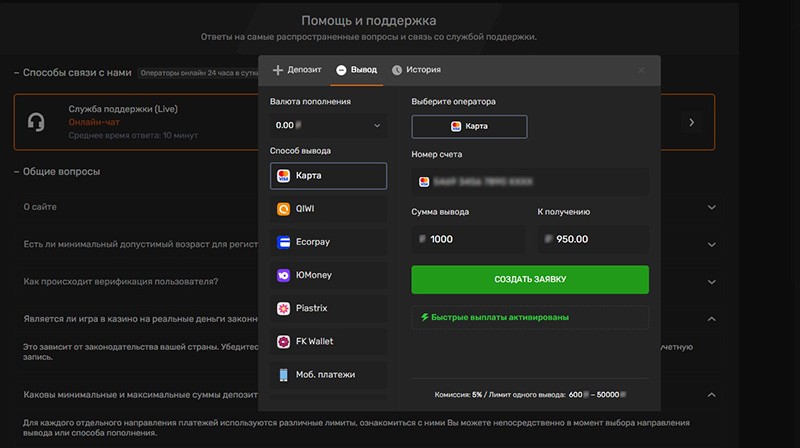The width and height of the screenshot is (800, 448).
Task: Collapse the 'Общие вопросы' section
Action: (x=17, y=172)
